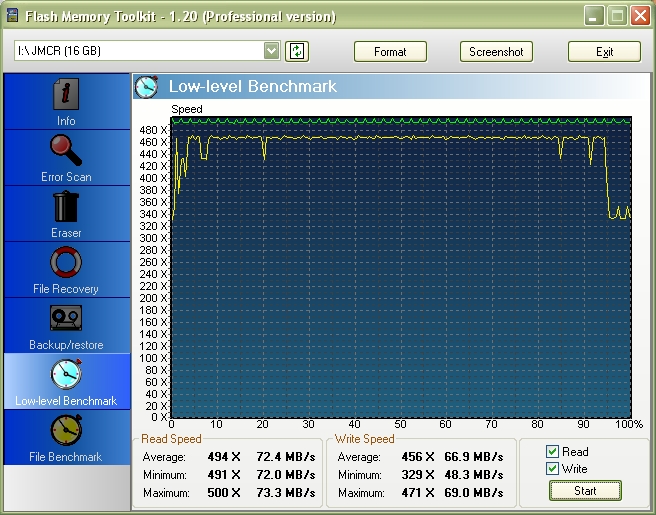Open File Benchmark stopwatch icon
The height and width of the screenshot is (515, 656).
66,431
